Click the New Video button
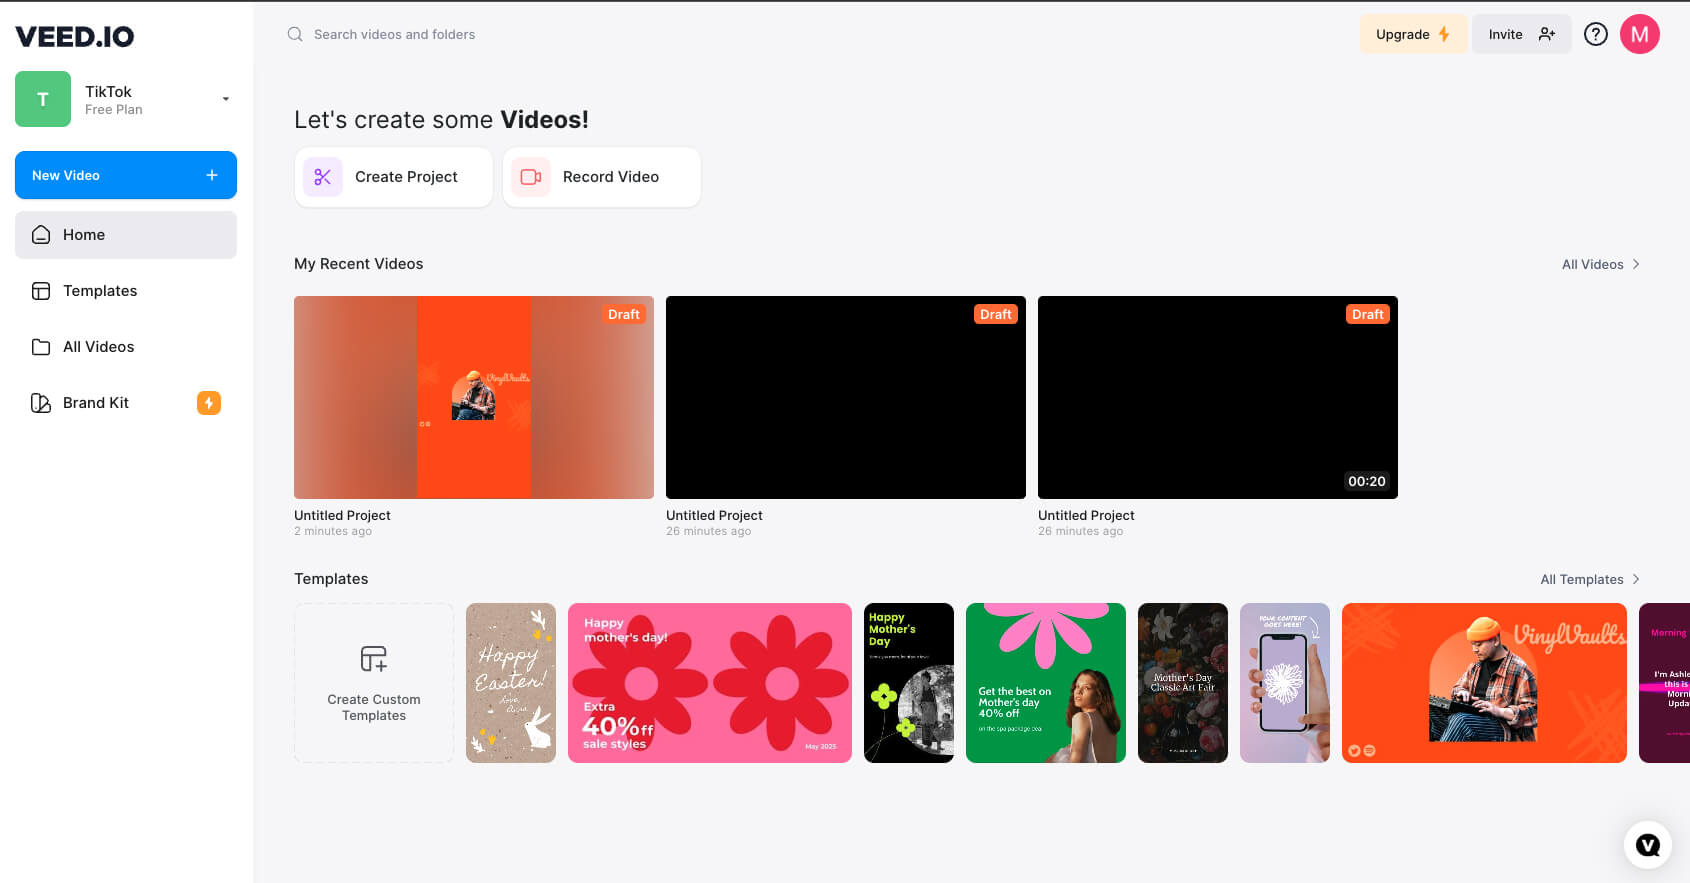This screenshot has width=1690, height=883. pos(126,175)
